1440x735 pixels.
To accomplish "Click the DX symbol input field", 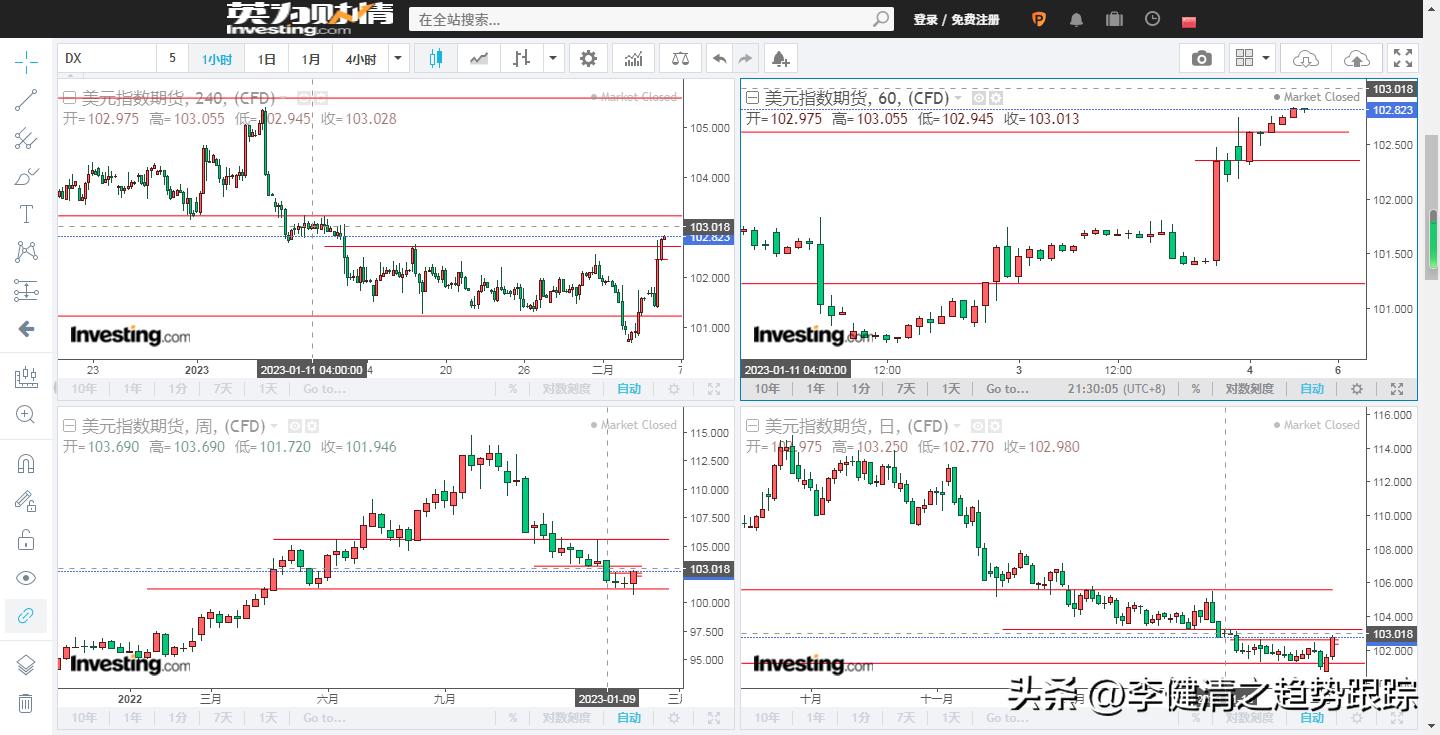I will click(107, 59).
